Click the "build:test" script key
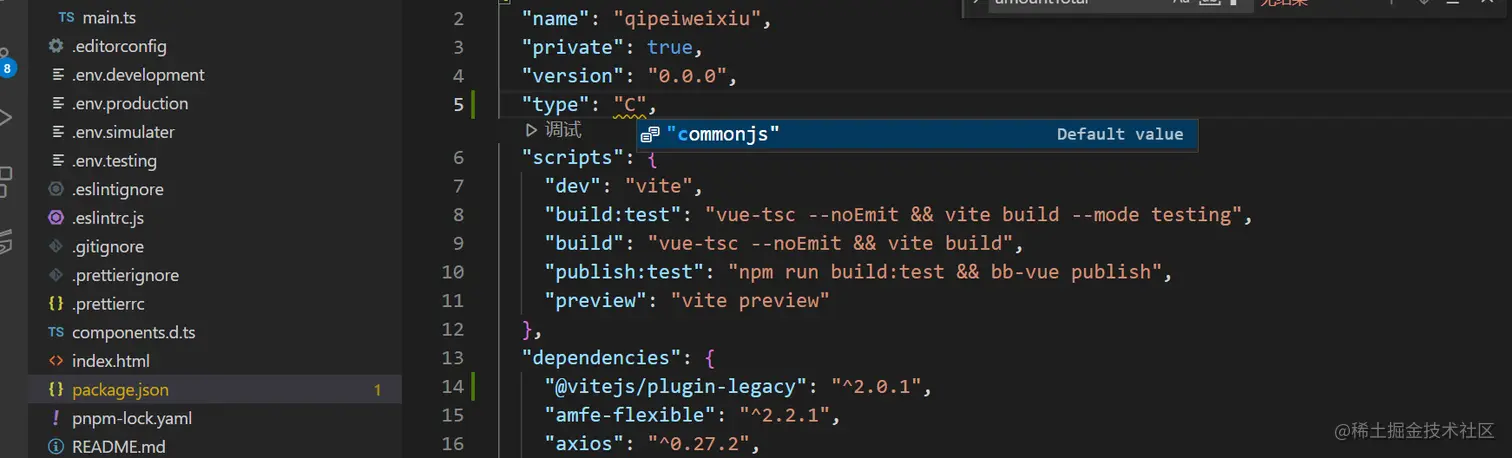The height and width of the screenshot is (458, 1512). click(x=613, y=215)
